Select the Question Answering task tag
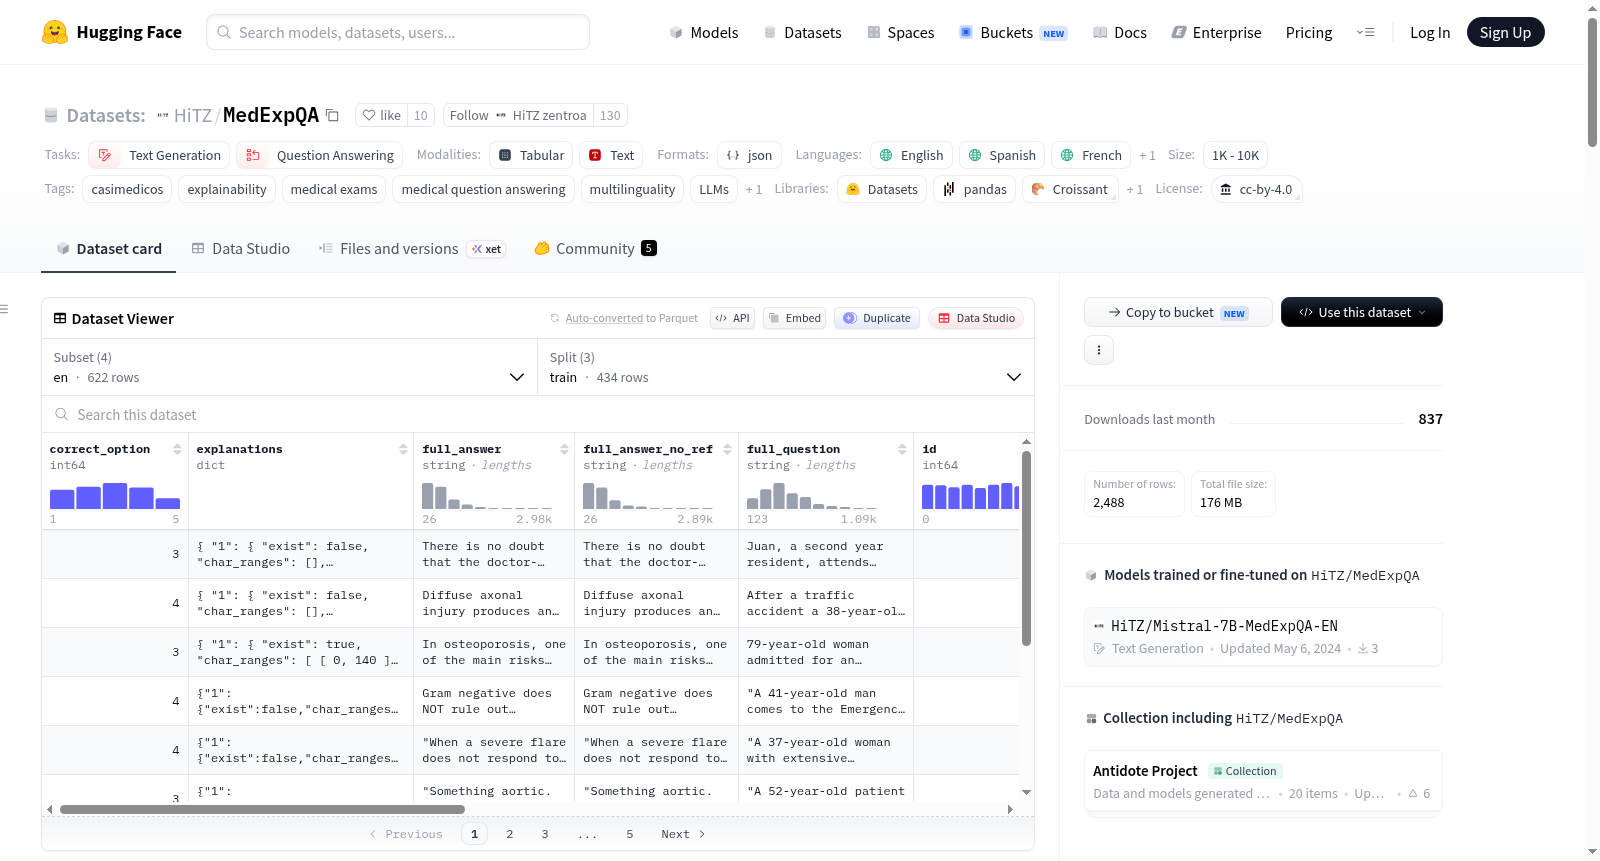Screen dimensions: 1600x861 tap(320, 155)
